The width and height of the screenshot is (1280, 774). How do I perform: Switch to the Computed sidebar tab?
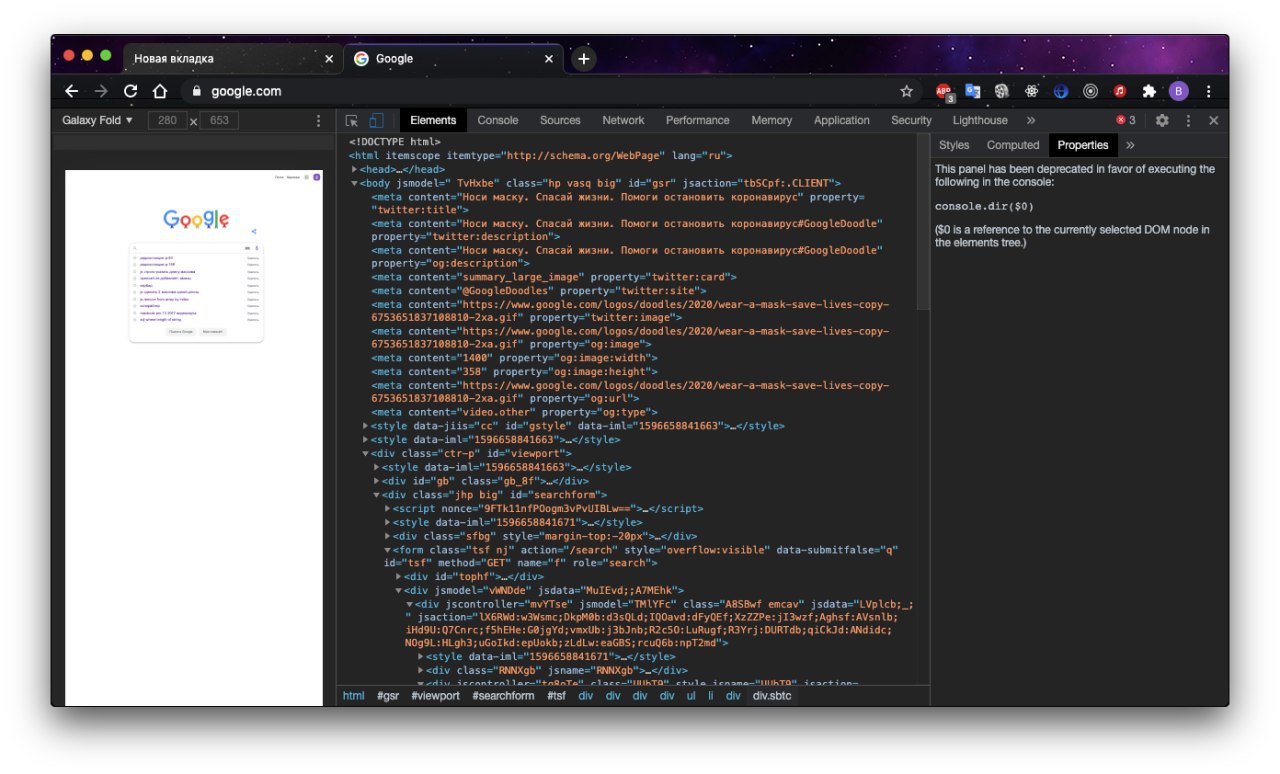pos(1013,145)
